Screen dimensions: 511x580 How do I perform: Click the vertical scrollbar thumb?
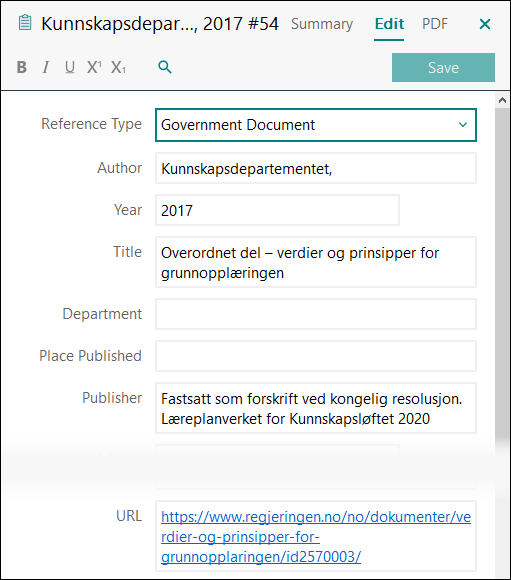coord(502,274)
